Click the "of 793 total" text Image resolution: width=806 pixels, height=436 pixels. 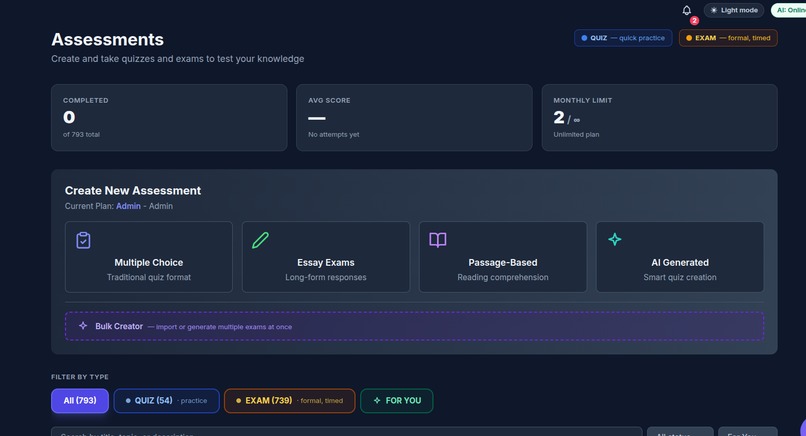point(81,135)
